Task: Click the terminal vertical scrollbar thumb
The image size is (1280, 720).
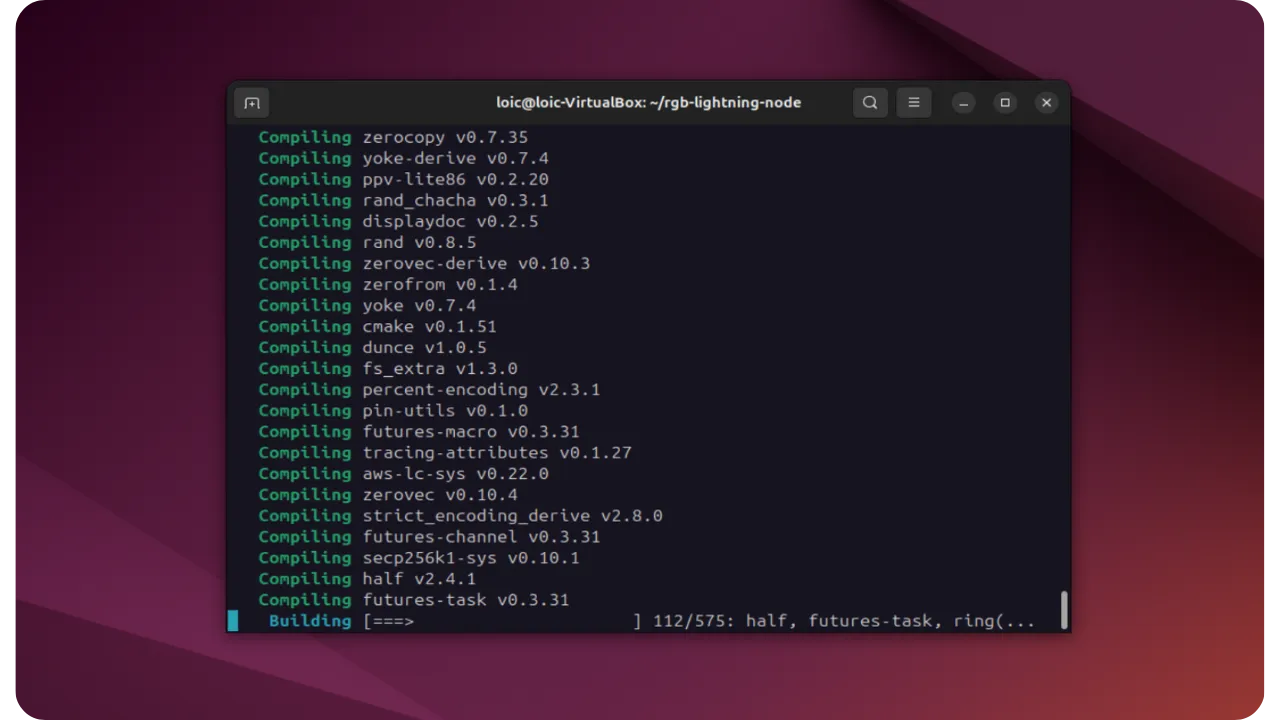Action: [x=1064, y=610]
